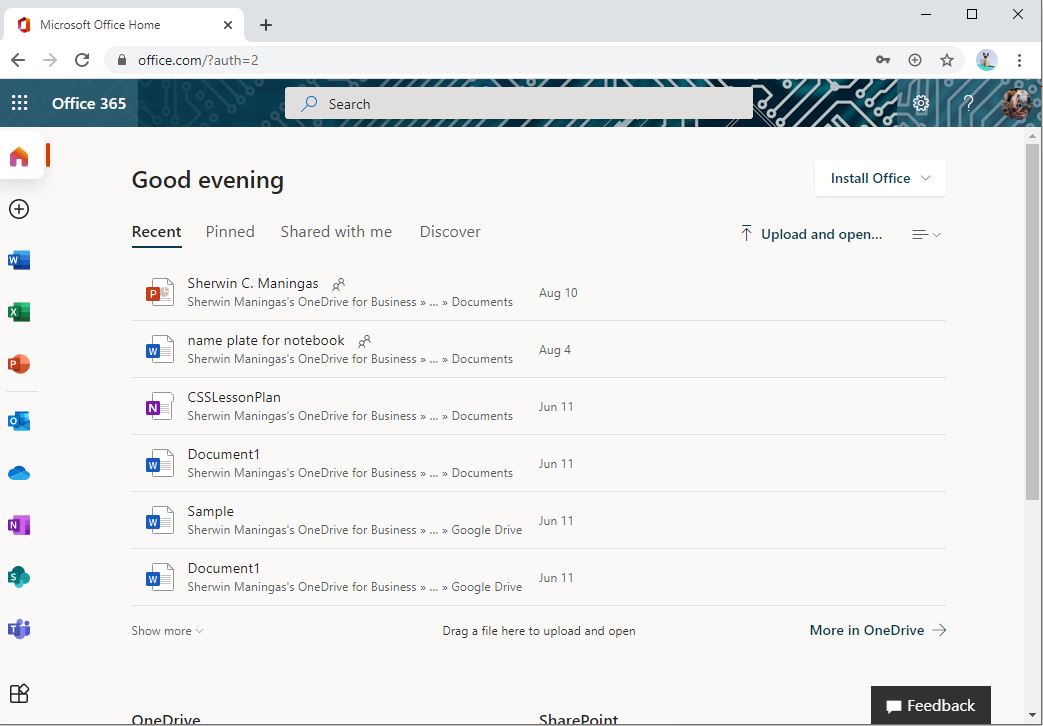Open the Sample document
Image resolution: width=1043 pixels, height=726 pixels.
click(210, 512)
